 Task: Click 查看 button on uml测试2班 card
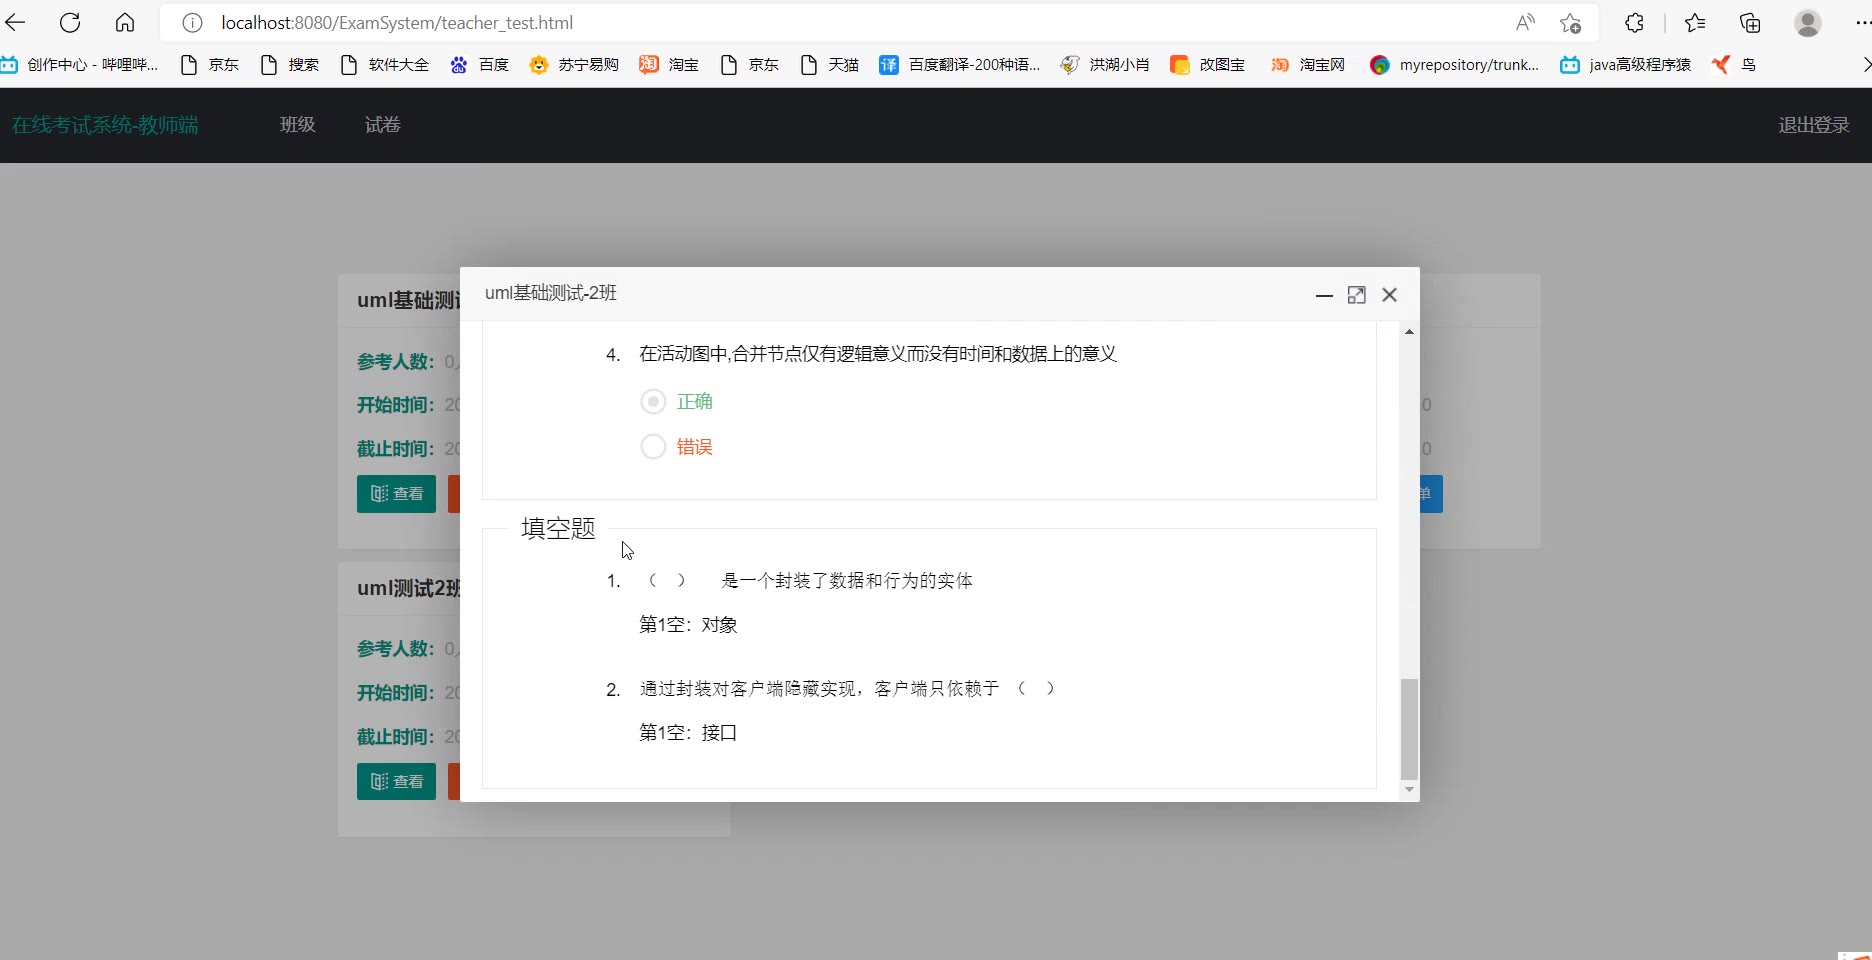pyautogui.click(x=396, y=782)
